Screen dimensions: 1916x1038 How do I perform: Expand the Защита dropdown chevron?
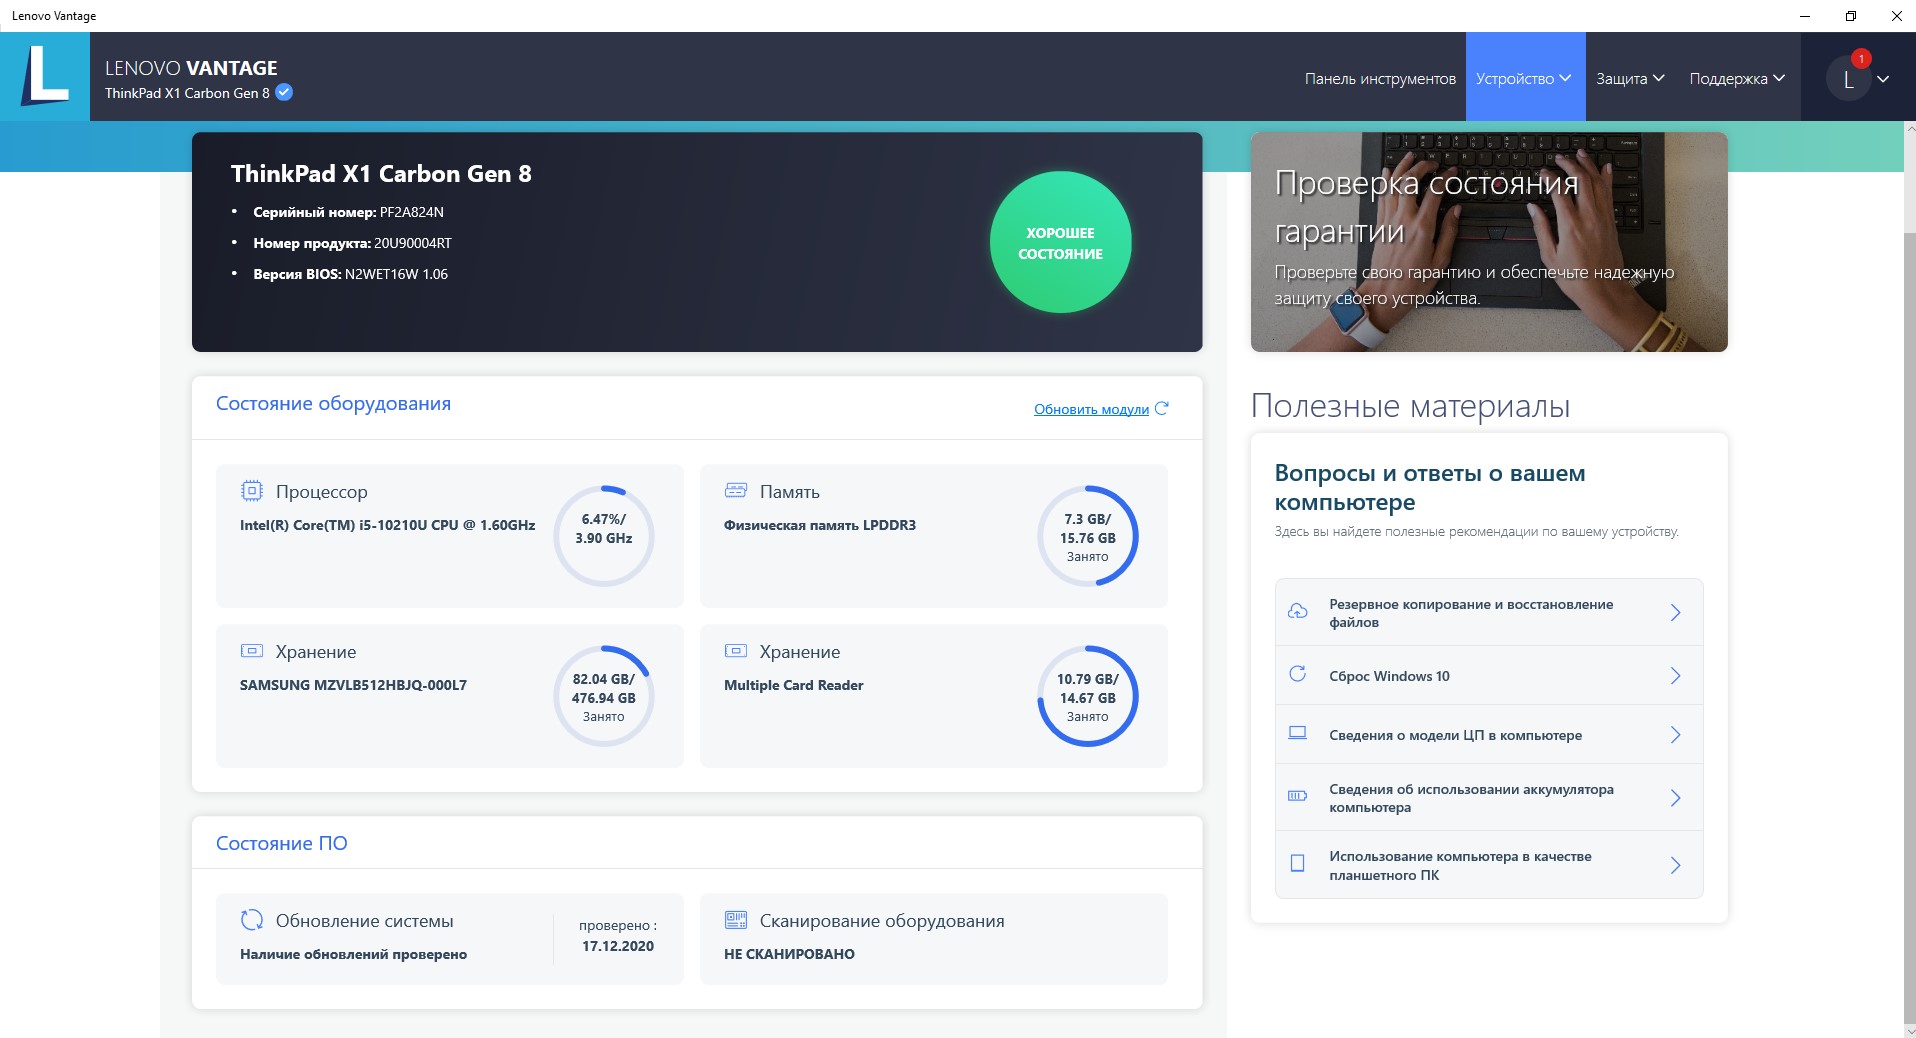pos(1658,78)
